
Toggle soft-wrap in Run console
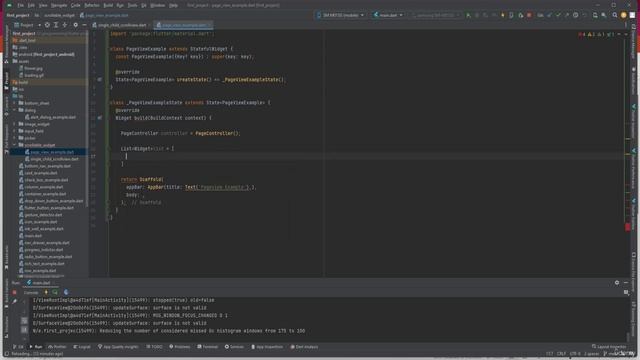click(x=24, y=321)
